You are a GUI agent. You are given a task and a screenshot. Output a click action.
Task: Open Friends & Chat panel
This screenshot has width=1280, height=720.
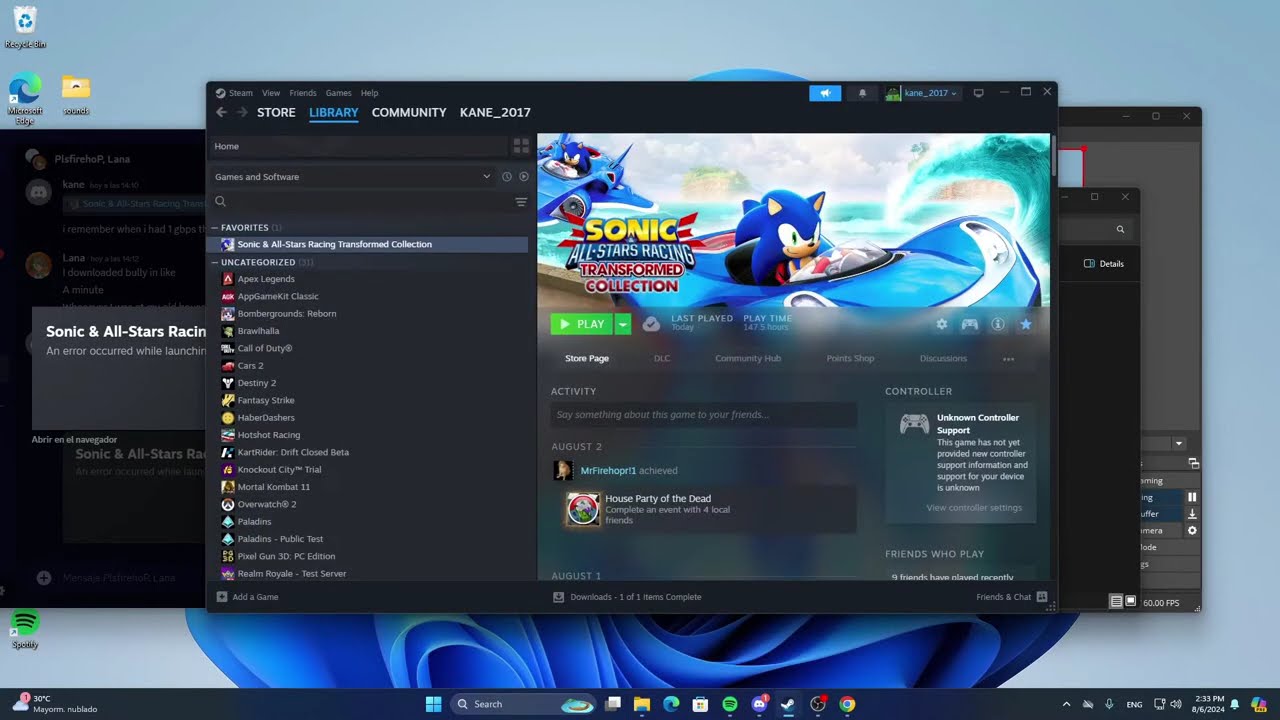click(x=1011, y=597)
